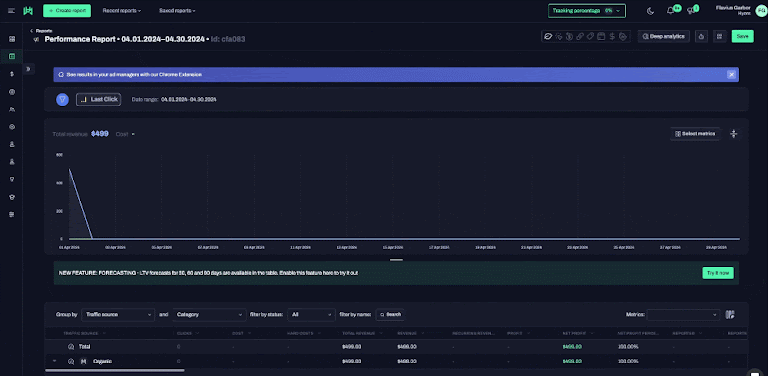Open Saved reports menu
This screenshot has width=768, height=376.
coord(177,11)
